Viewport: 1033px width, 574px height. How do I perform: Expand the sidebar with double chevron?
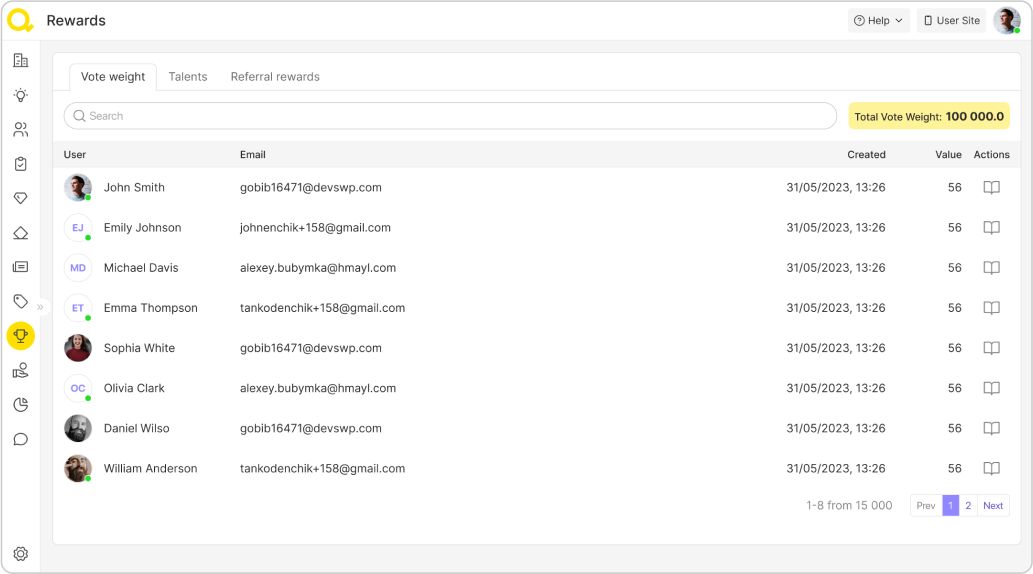click(41, 307)
